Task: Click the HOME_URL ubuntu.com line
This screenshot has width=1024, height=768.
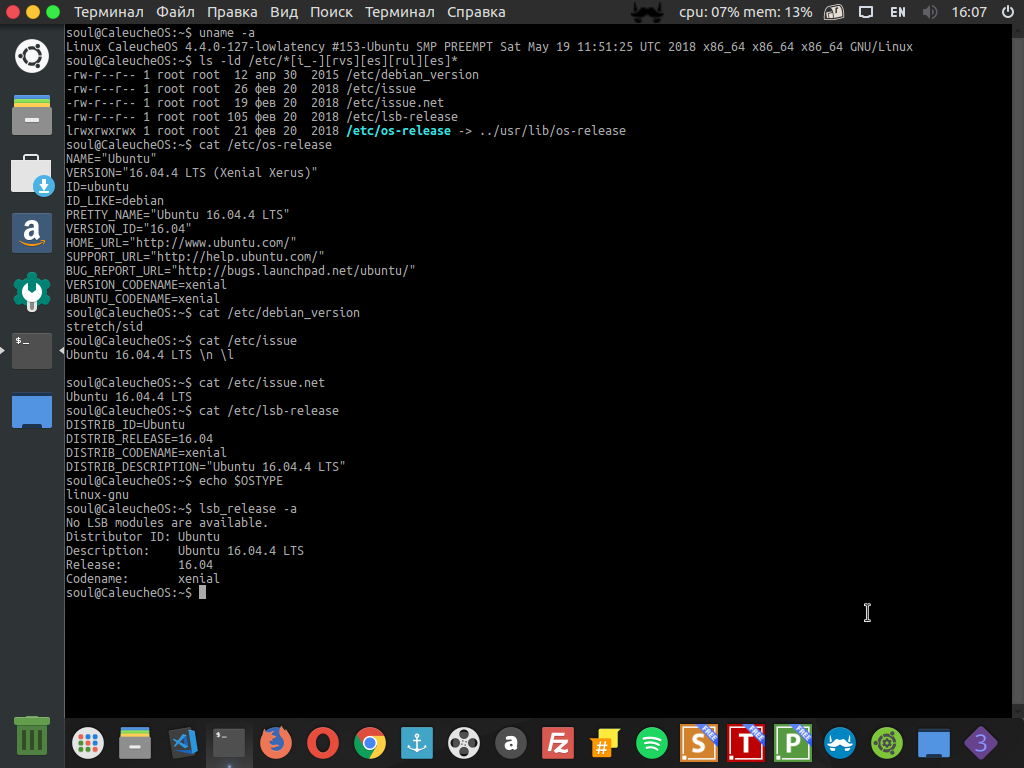Action: [x=181, y=242]
